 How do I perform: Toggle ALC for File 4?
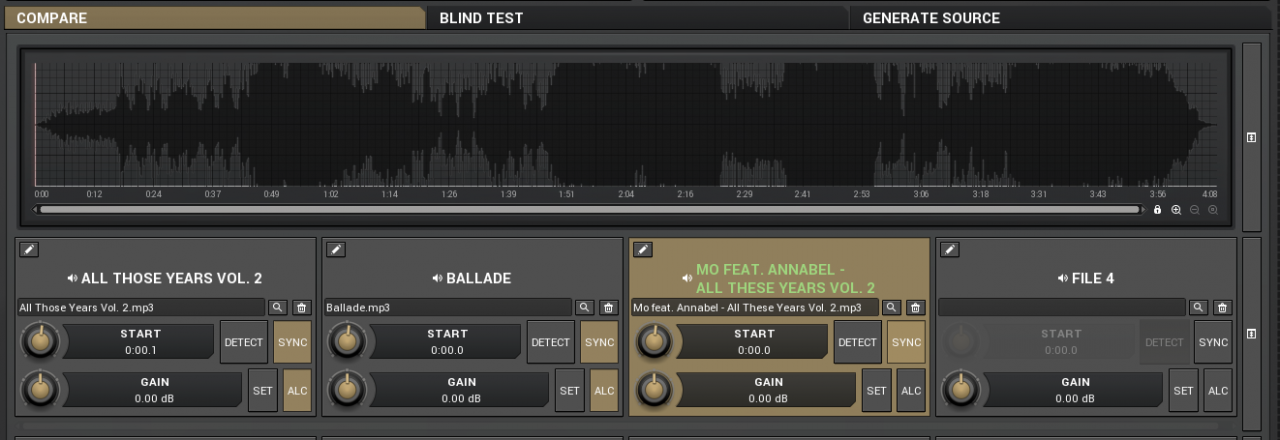pos(1219,390)
